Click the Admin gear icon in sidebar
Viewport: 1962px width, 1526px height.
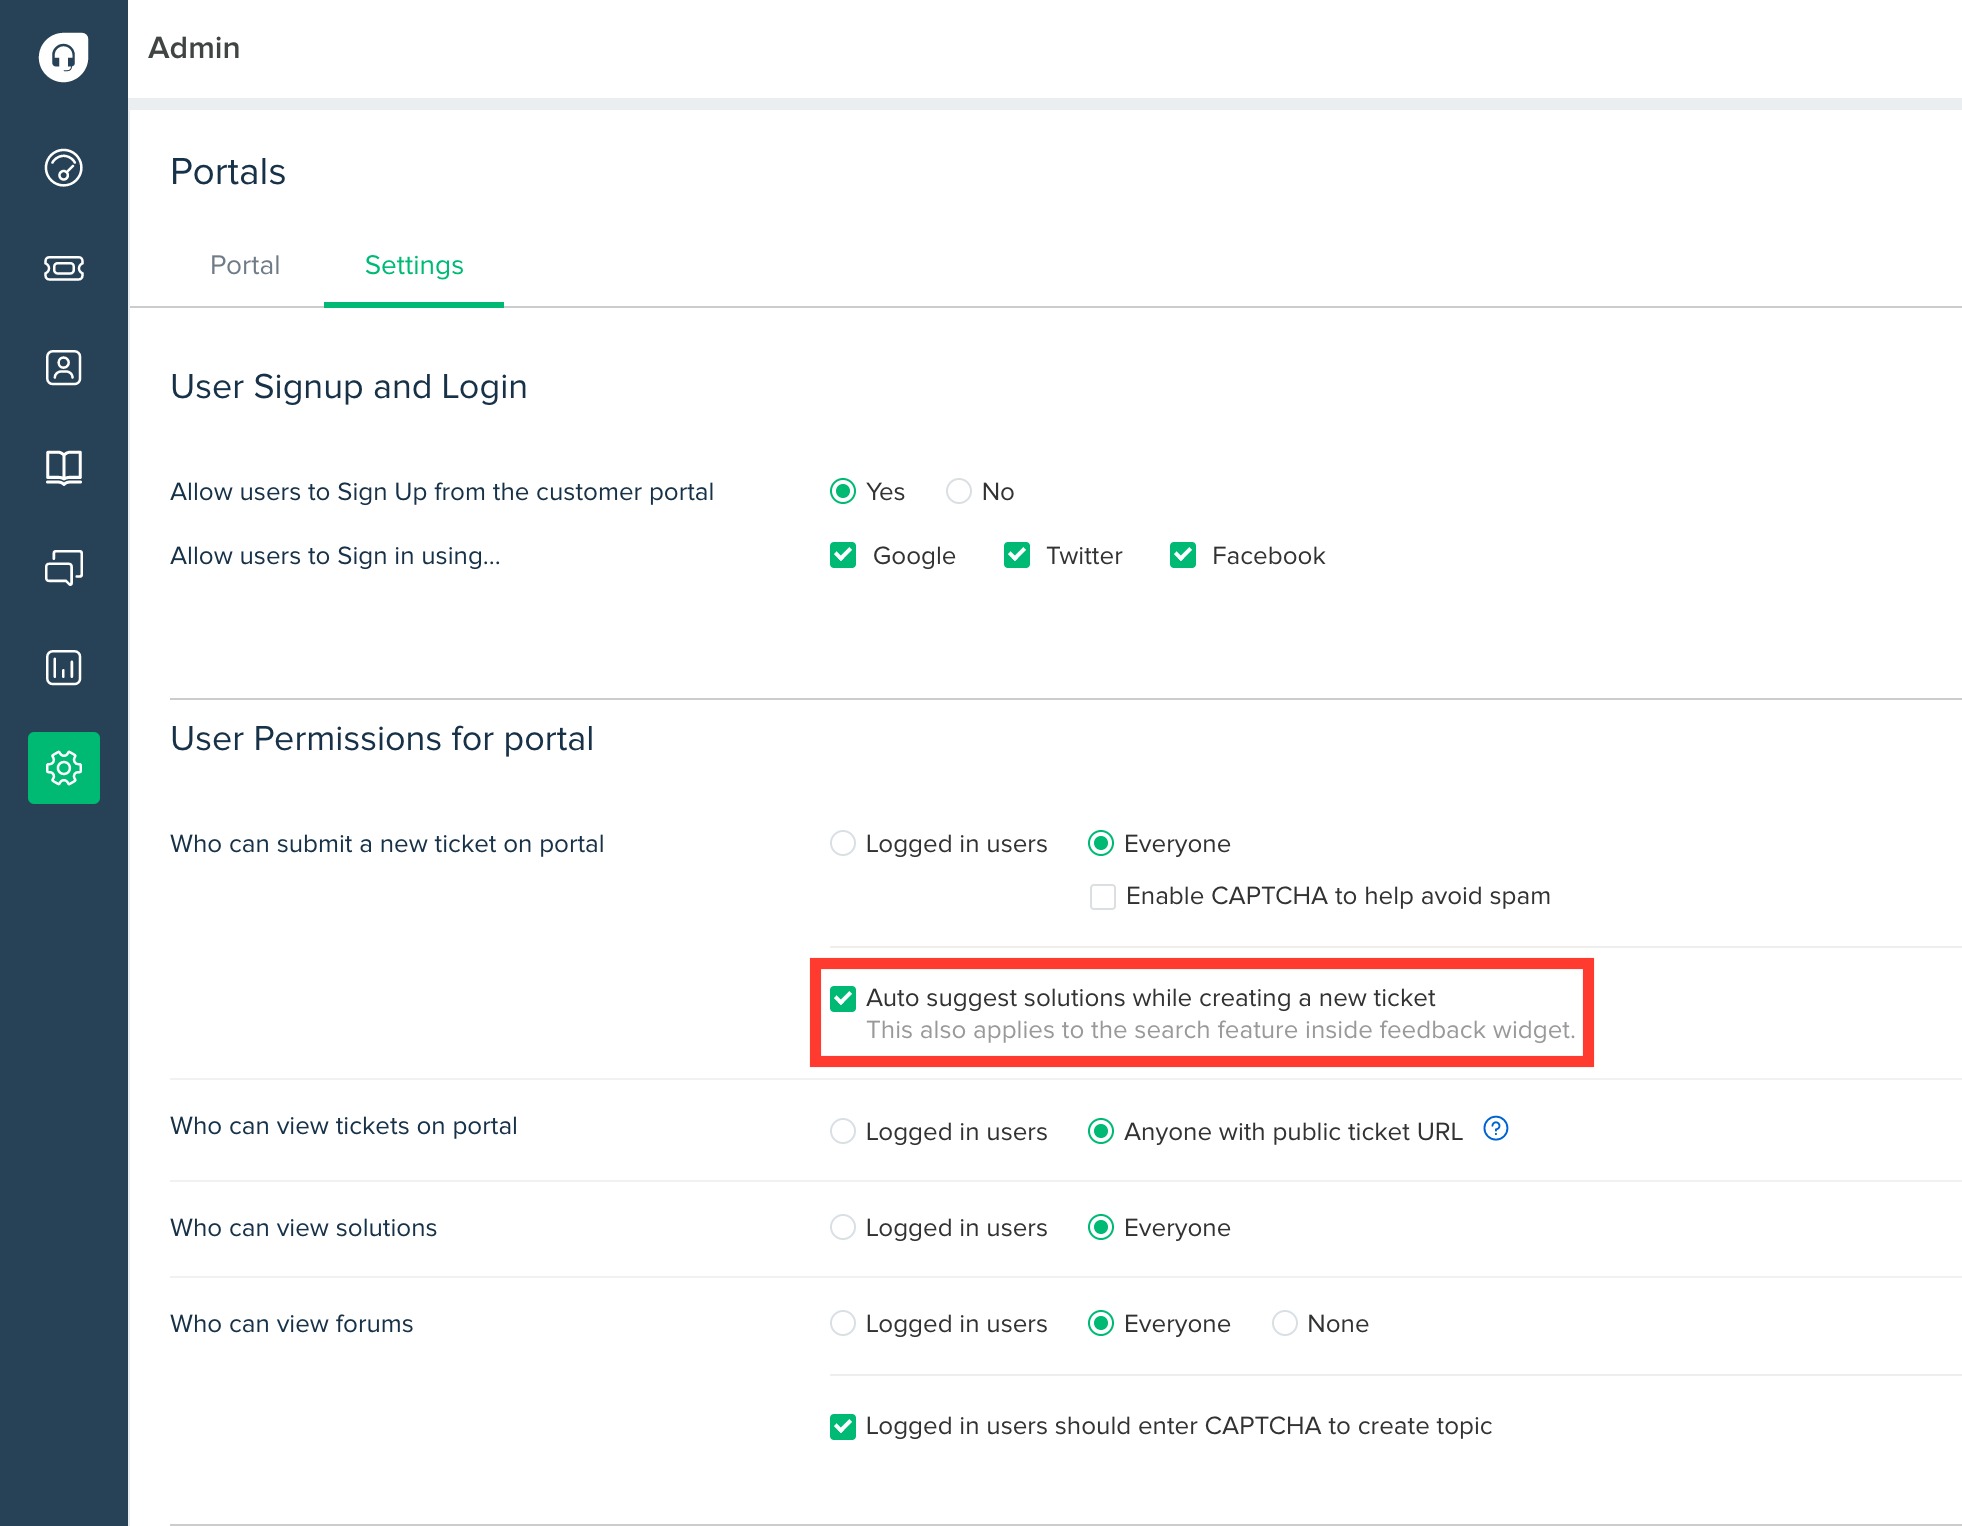tap(63, 768)
